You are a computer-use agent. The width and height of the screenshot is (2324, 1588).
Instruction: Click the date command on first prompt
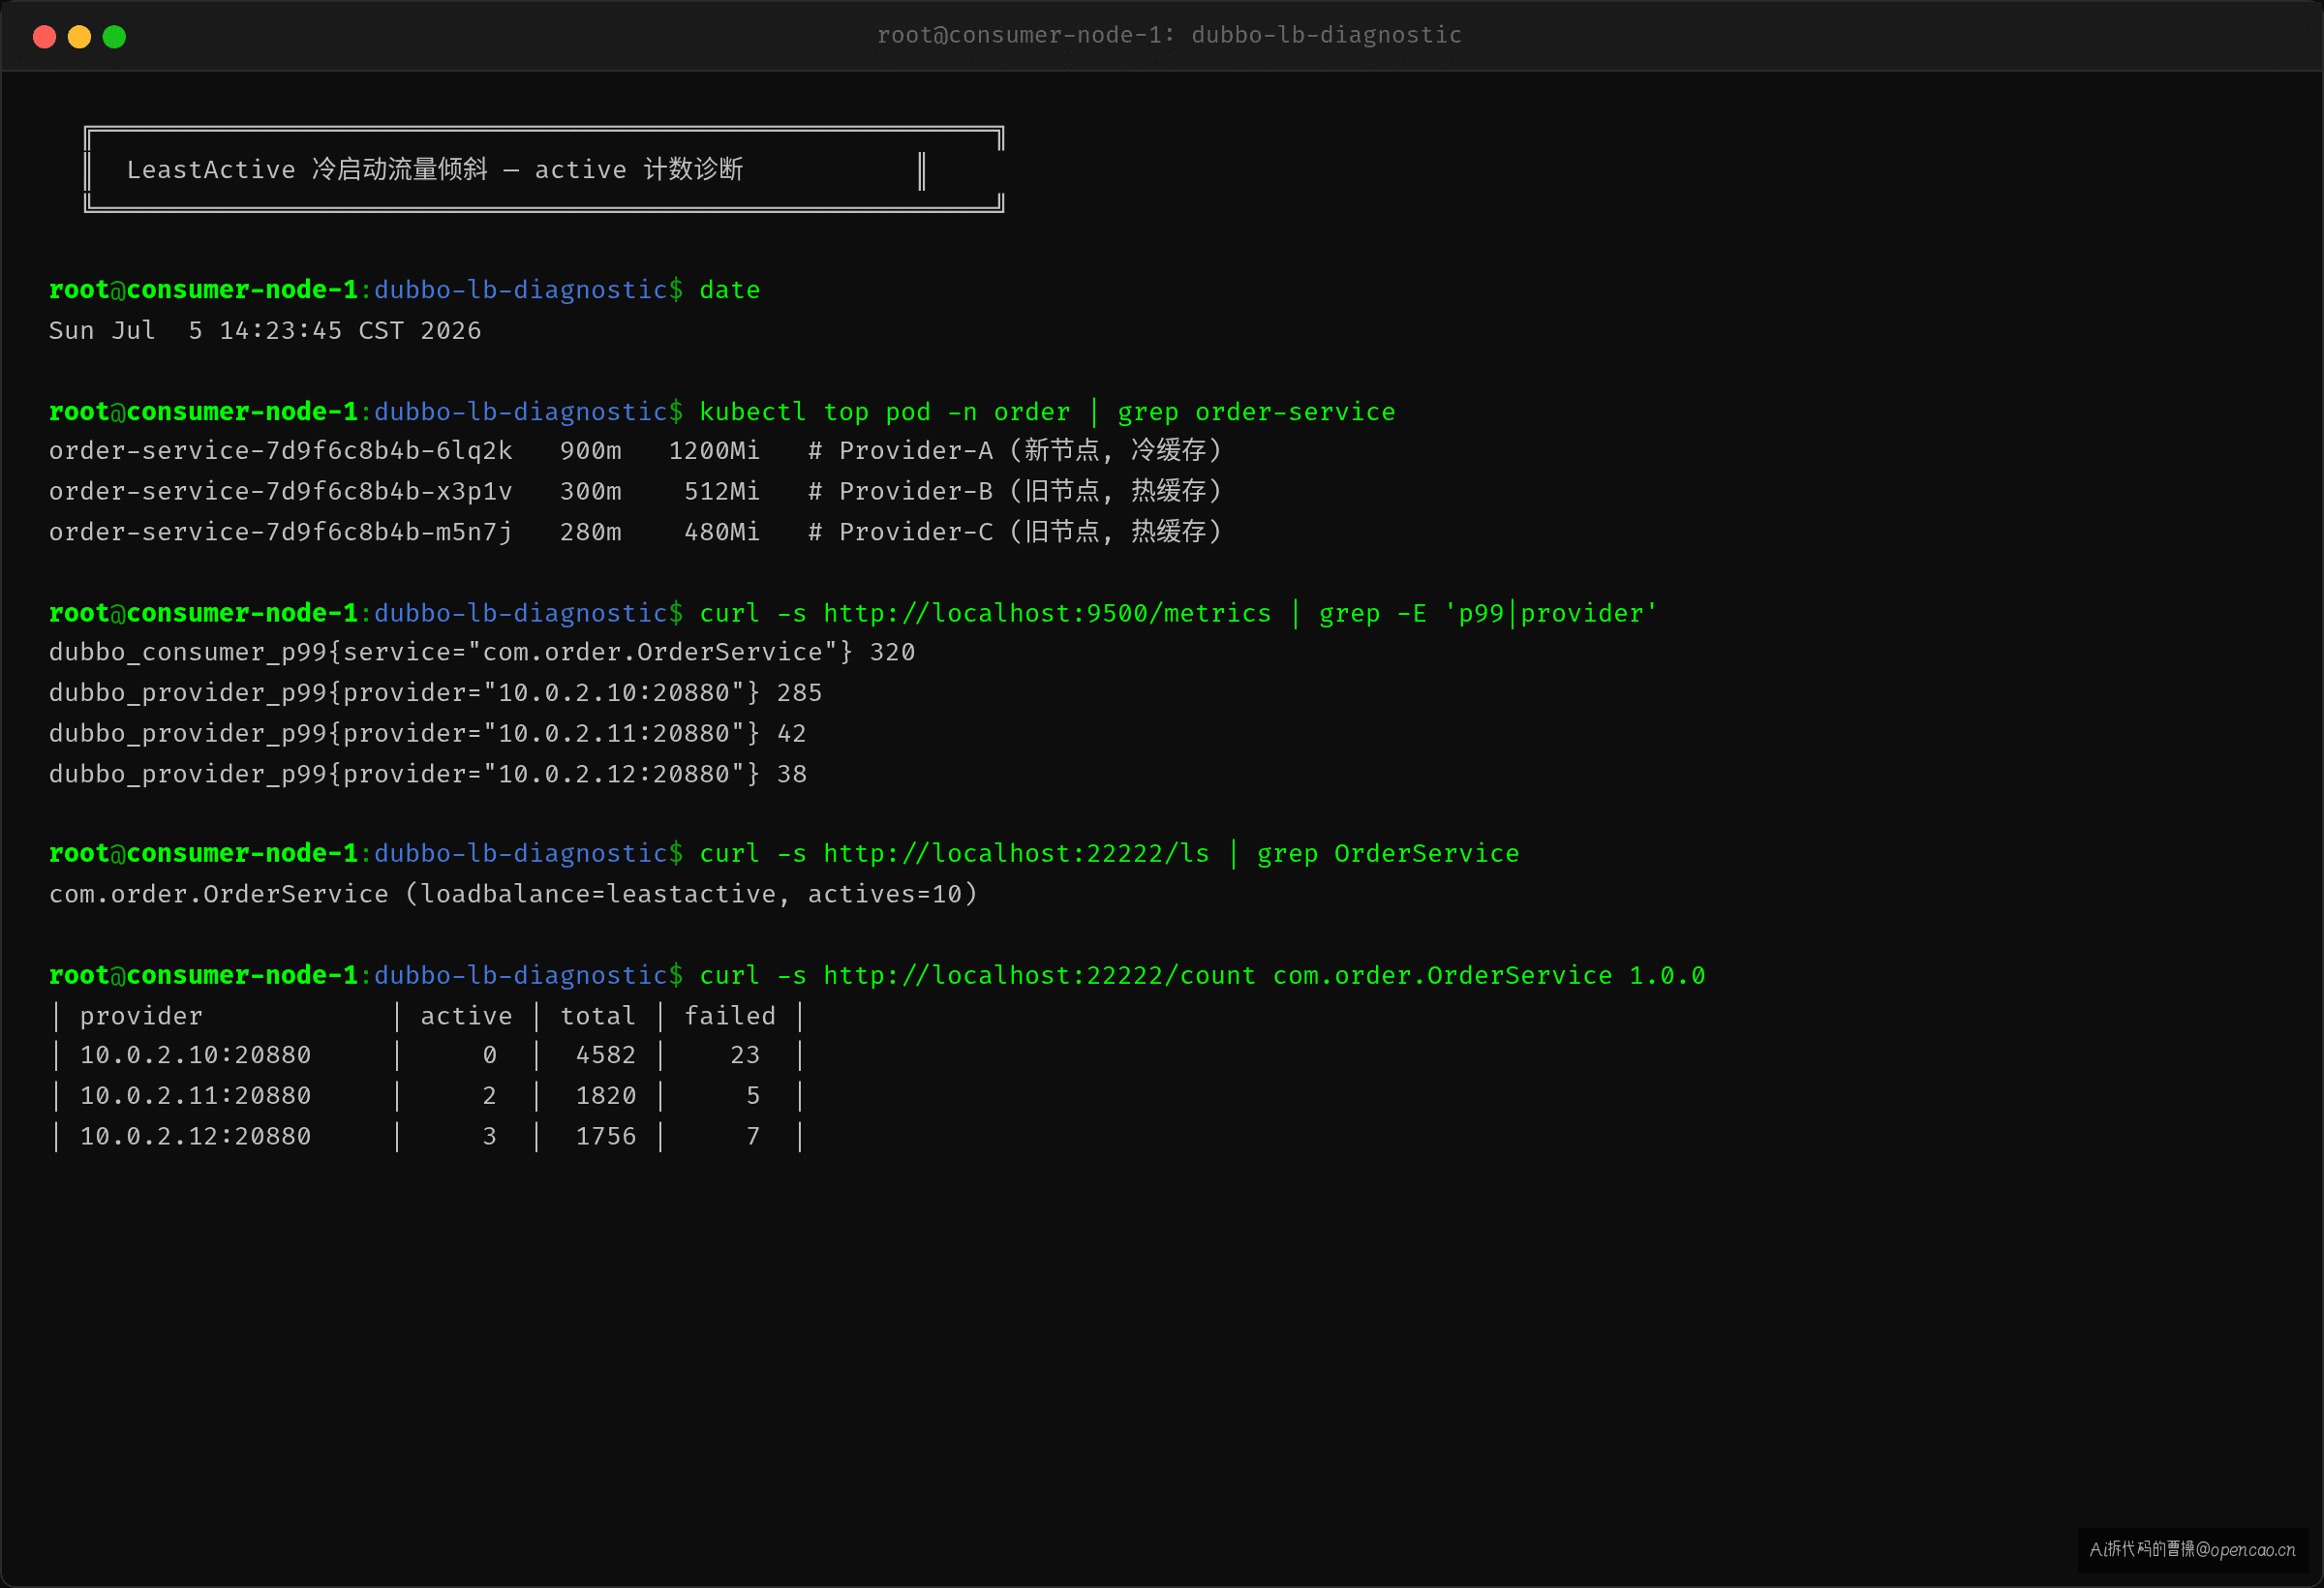click(730, 290)
